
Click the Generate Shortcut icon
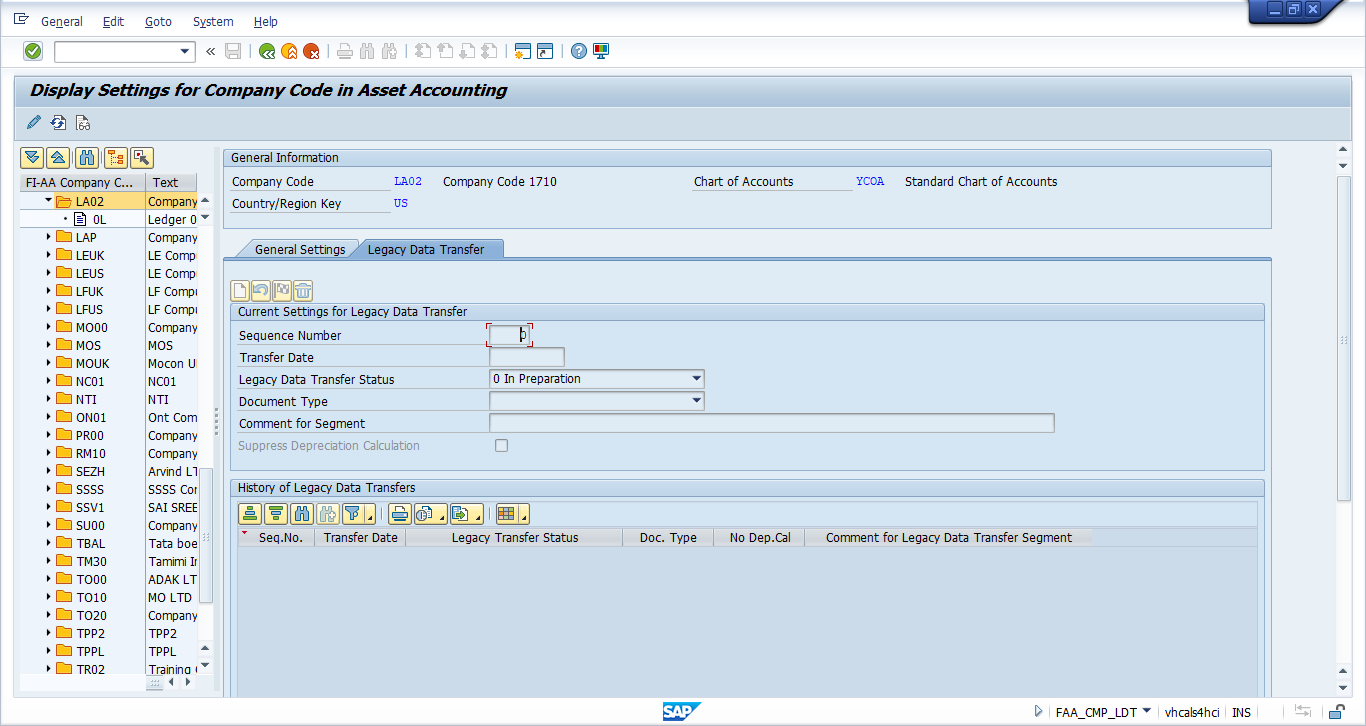coord(545,51)
